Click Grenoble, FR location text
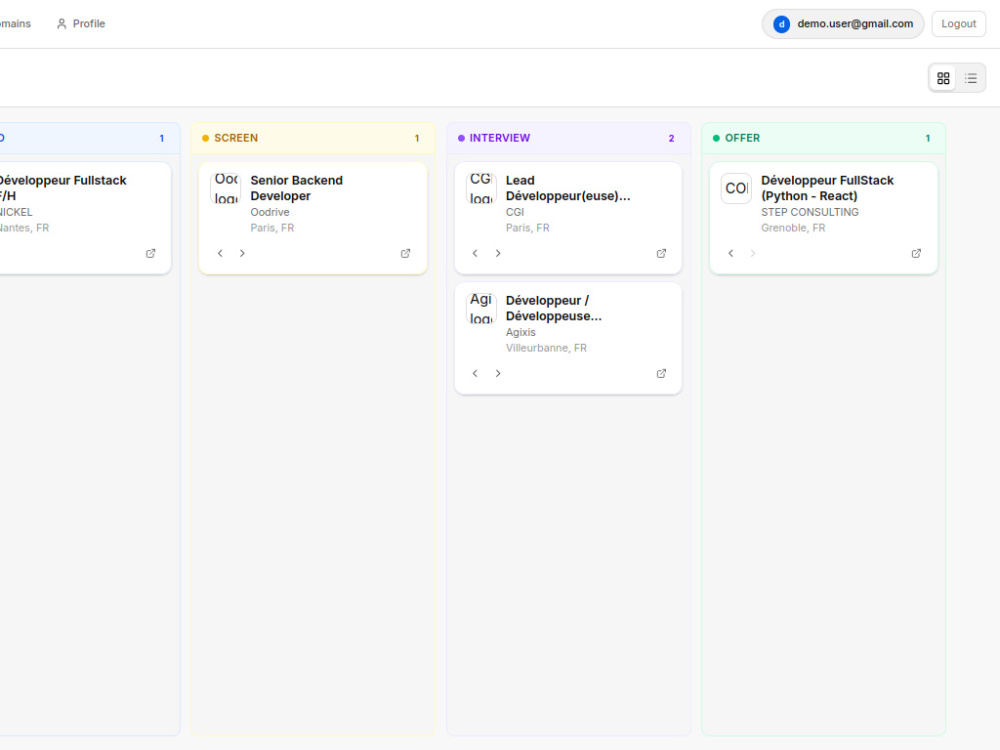Viewport: 1000px width, 750px height. [x=793, y=228]
